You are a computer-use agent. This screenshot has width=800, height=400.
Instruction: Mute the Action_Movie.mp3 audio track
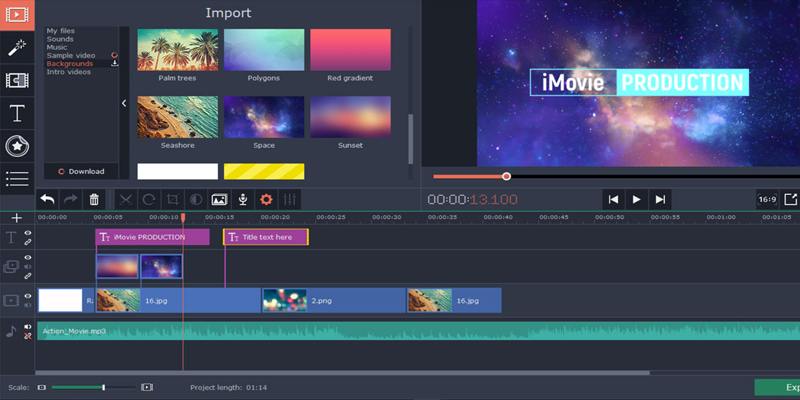(x=28, y=327)
